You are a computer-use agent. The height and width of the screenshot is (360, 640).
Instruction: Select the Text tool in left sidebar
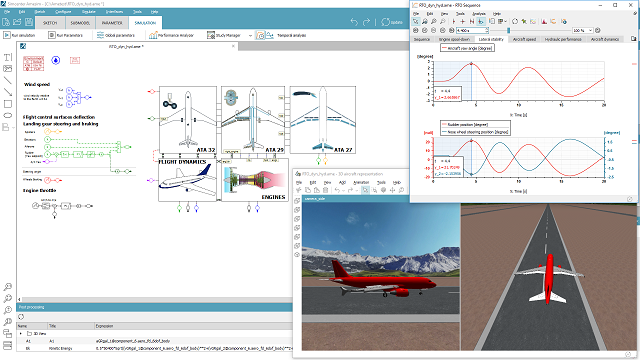pos(8,57)
